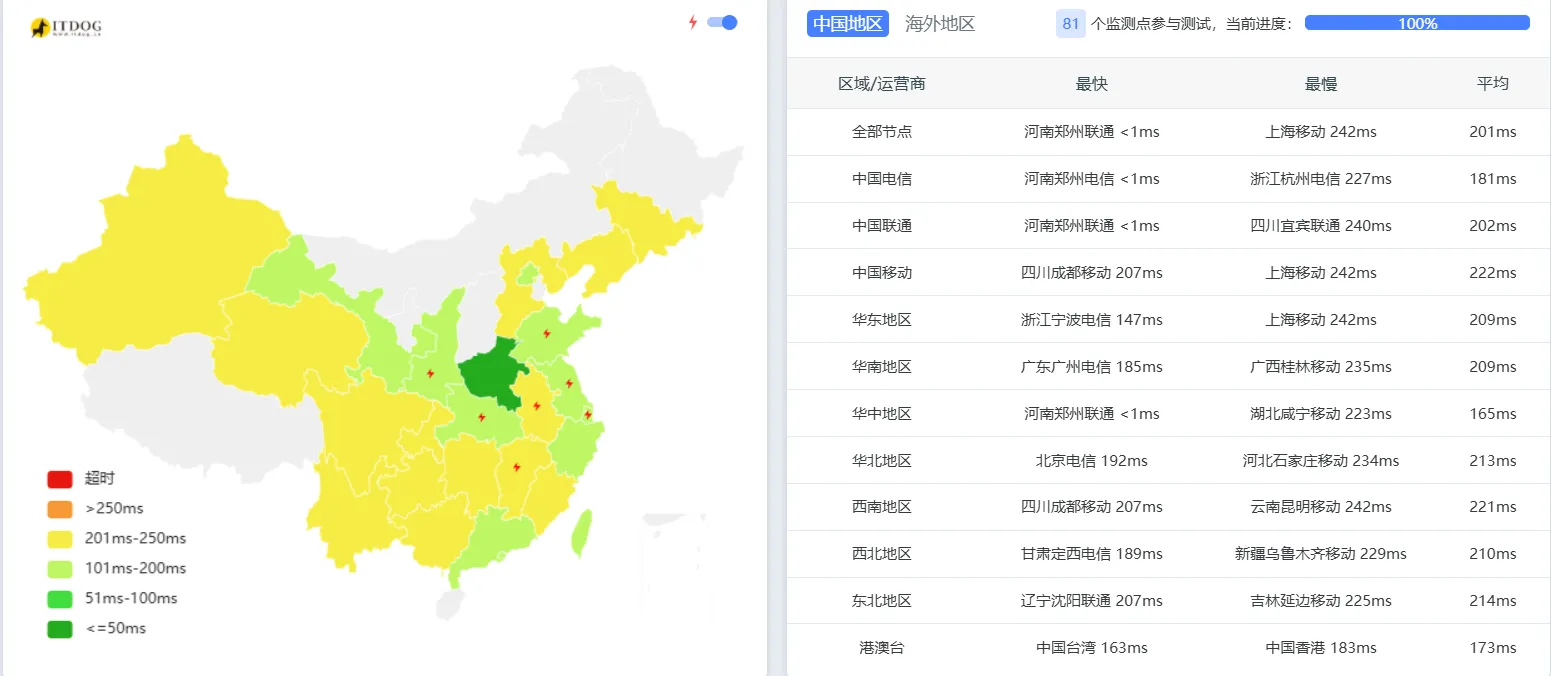1551x676 pixels.
Task: Select the dark green Henan province on map
Action: 495,375
